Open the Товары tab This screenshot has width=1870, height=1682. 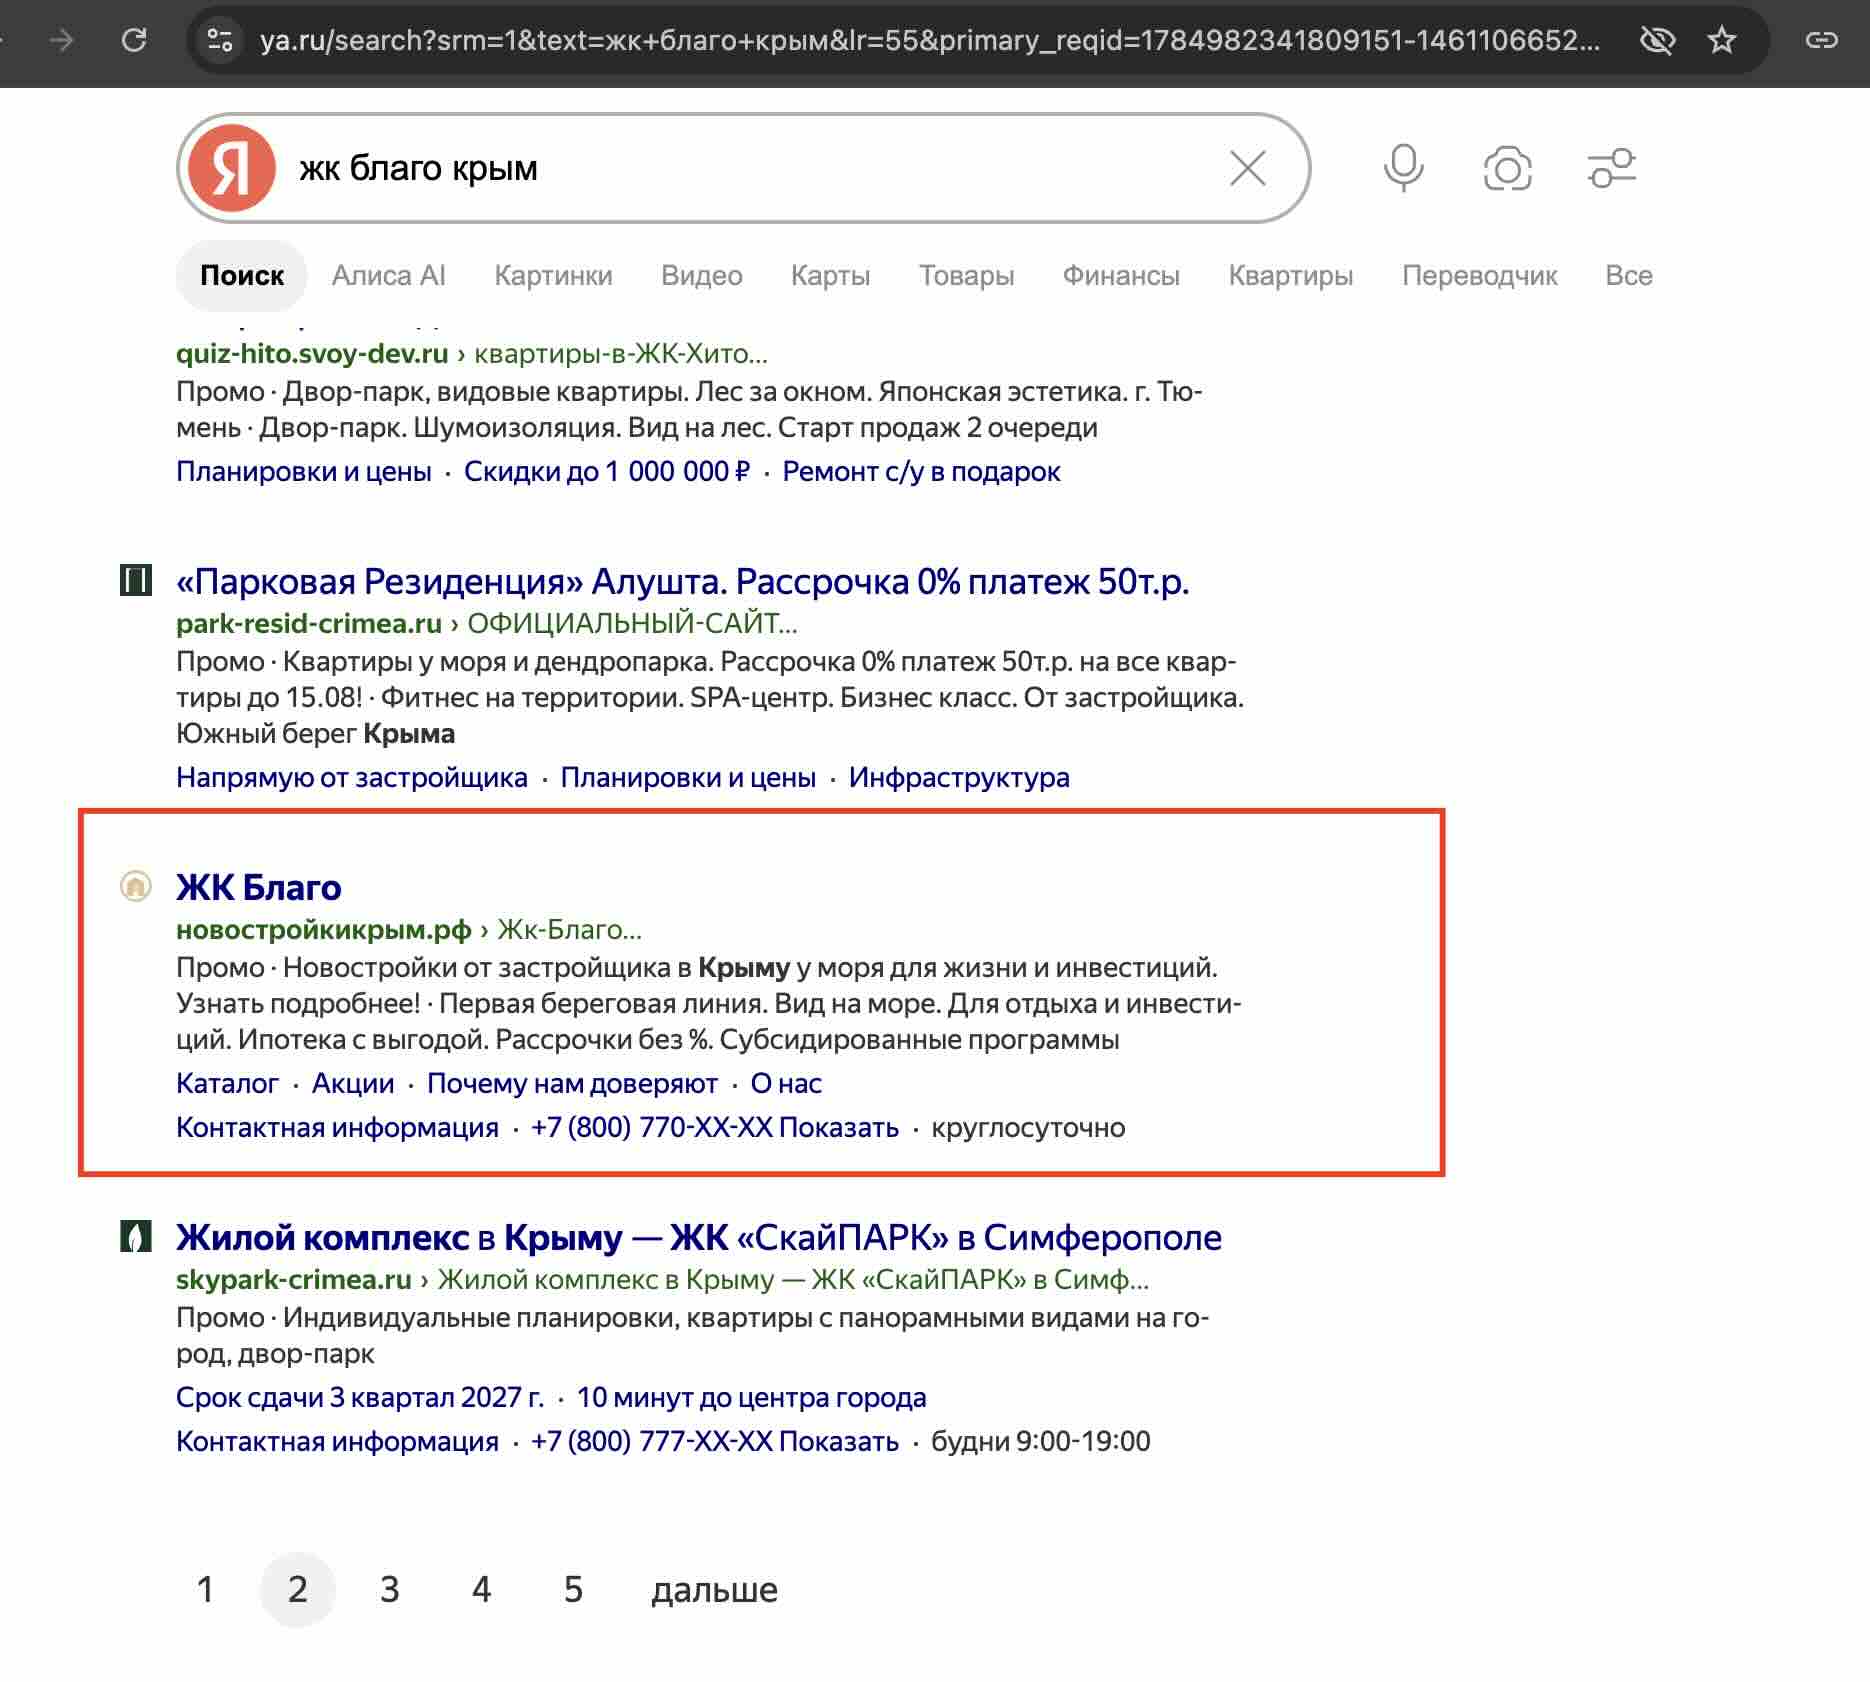[x=966, y=275]
